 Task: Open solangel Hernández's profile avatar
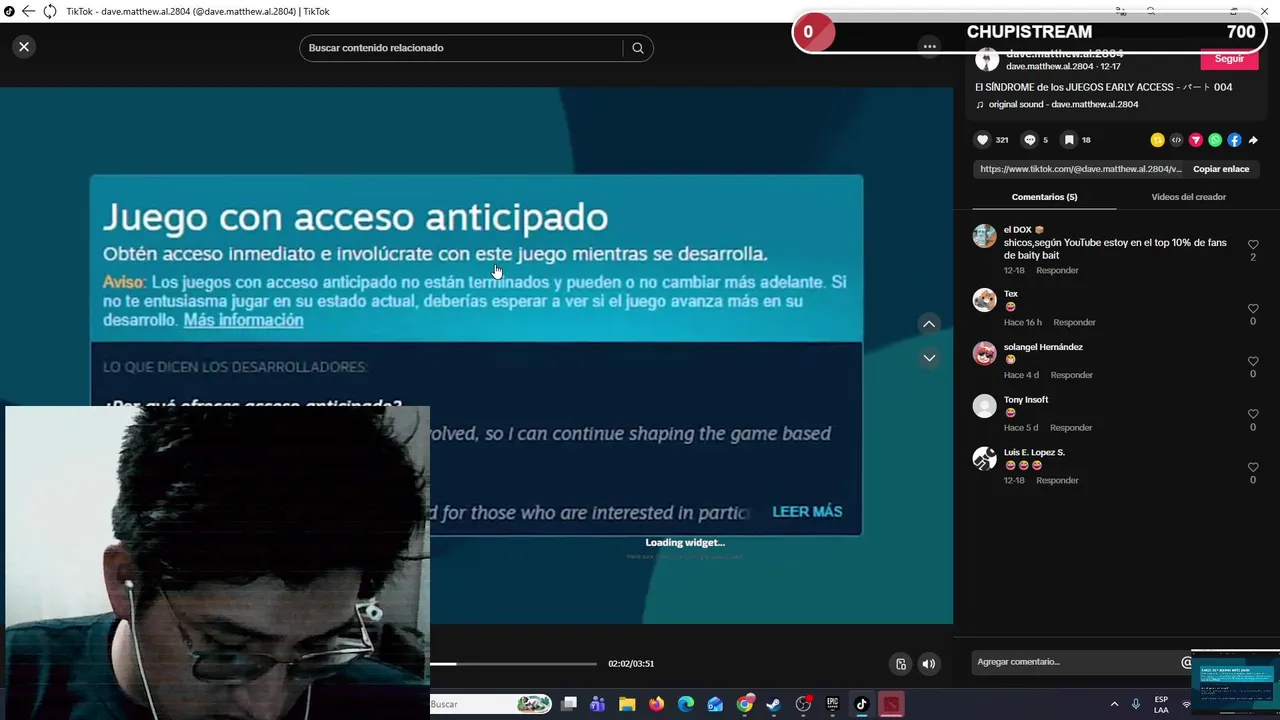pyautogui.click(x=985, y=353)
